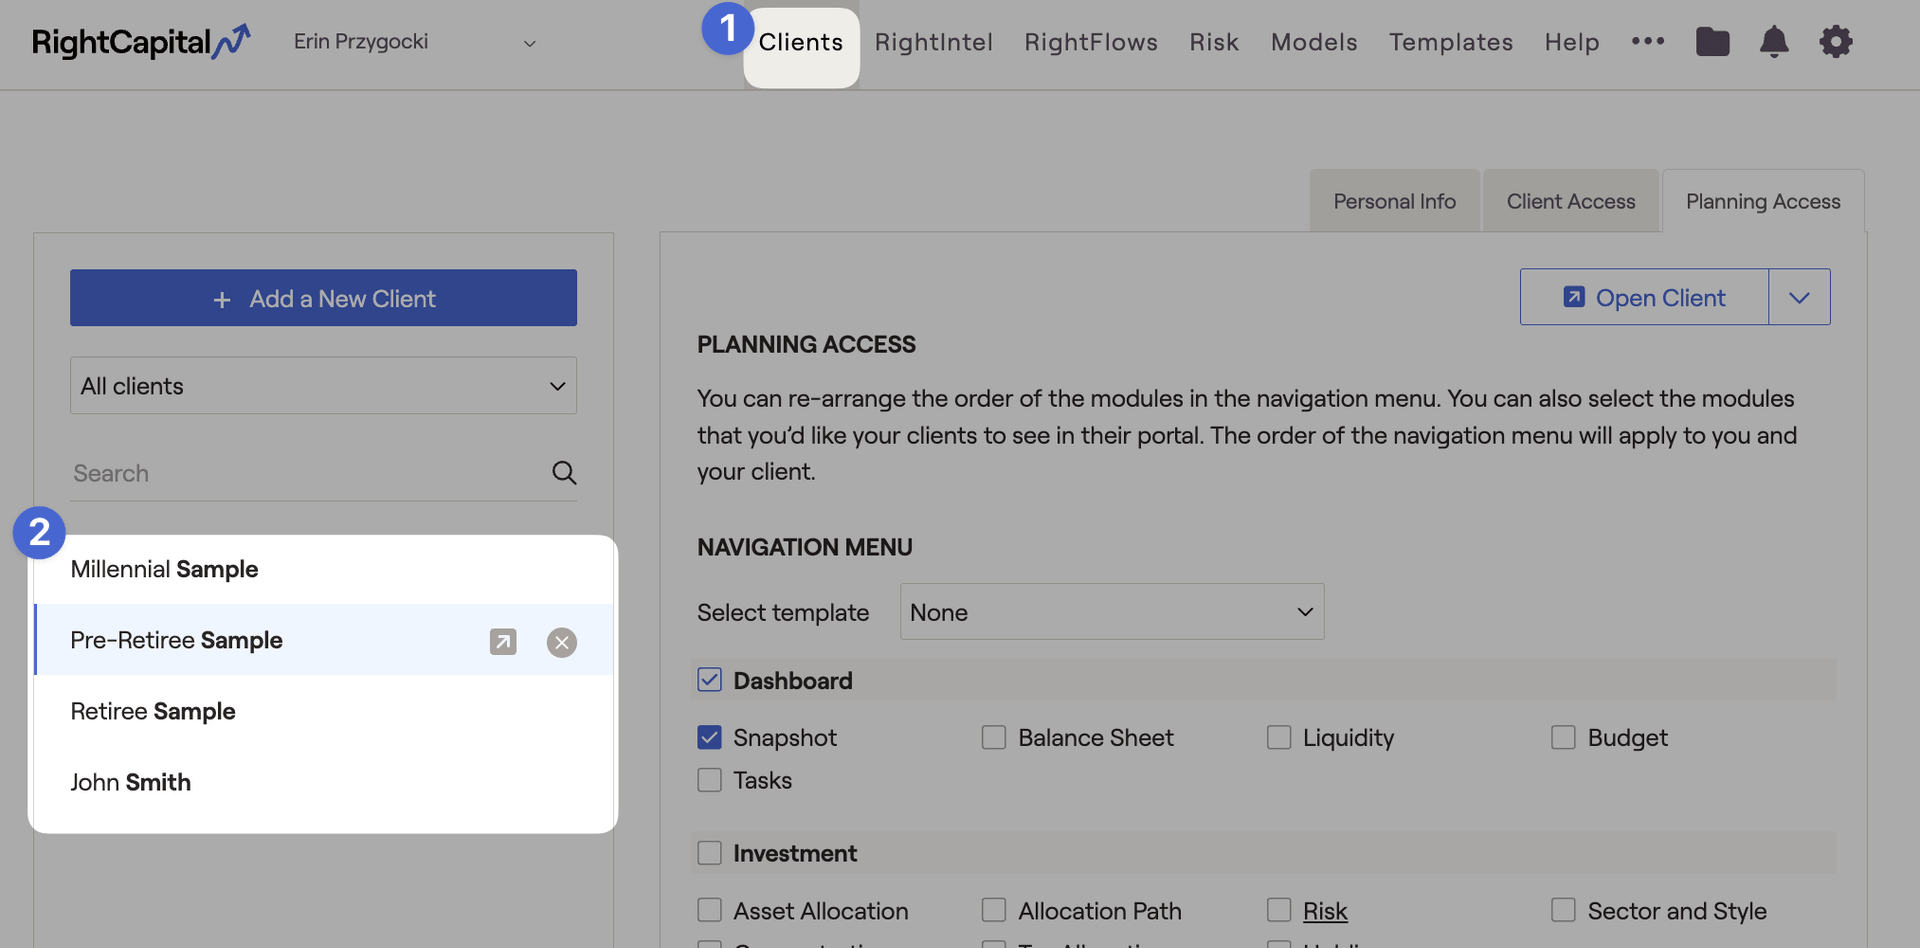Screen dimensions: 1920x948
Task: Uncheck the Snapshot checkbox
Action: 709,737
